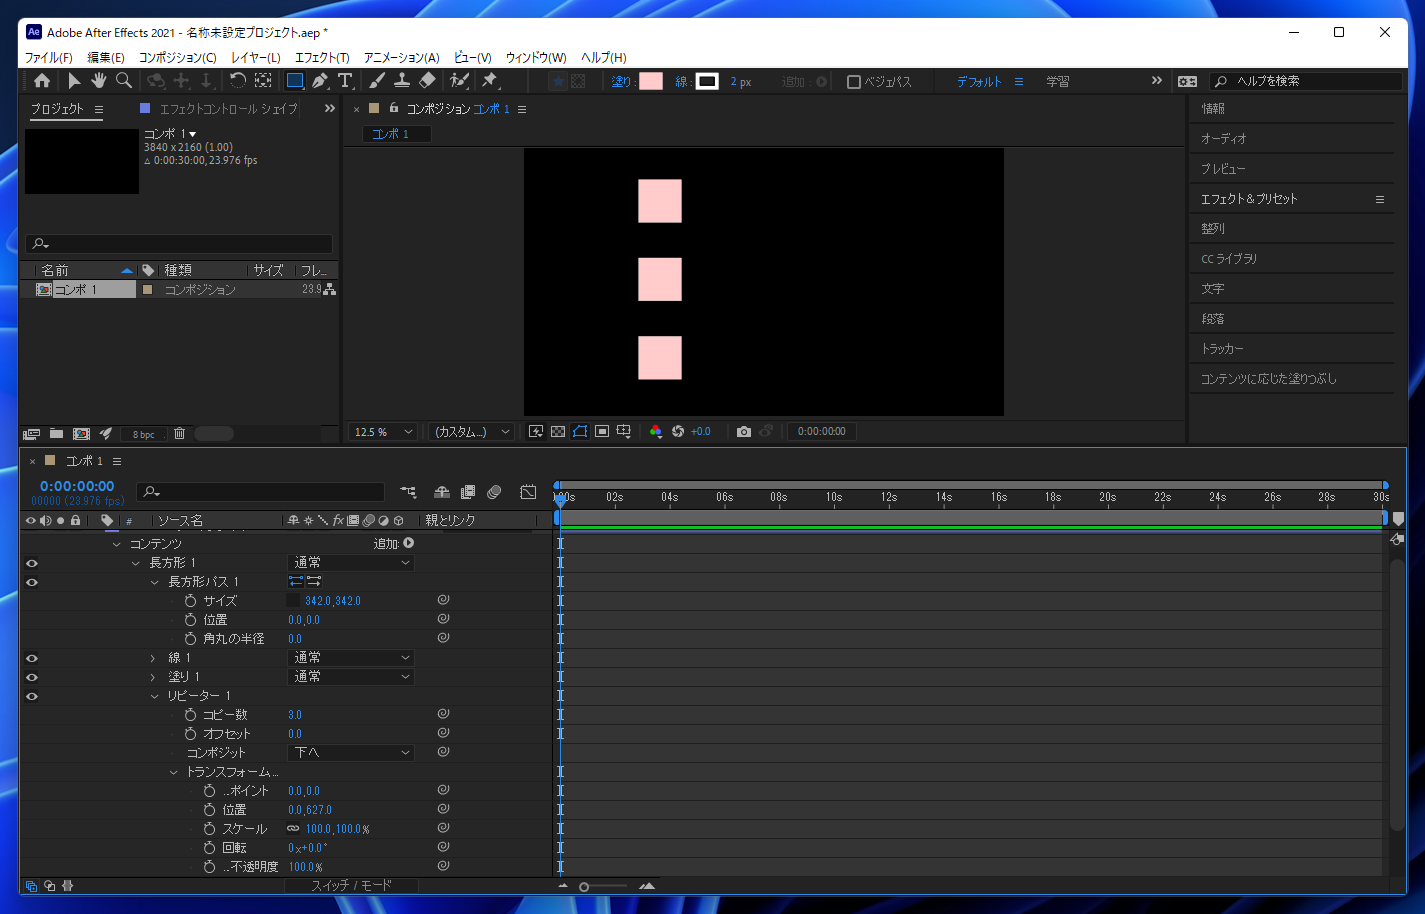
Task: Select the Type (T) tool
Action: (345, 81)
